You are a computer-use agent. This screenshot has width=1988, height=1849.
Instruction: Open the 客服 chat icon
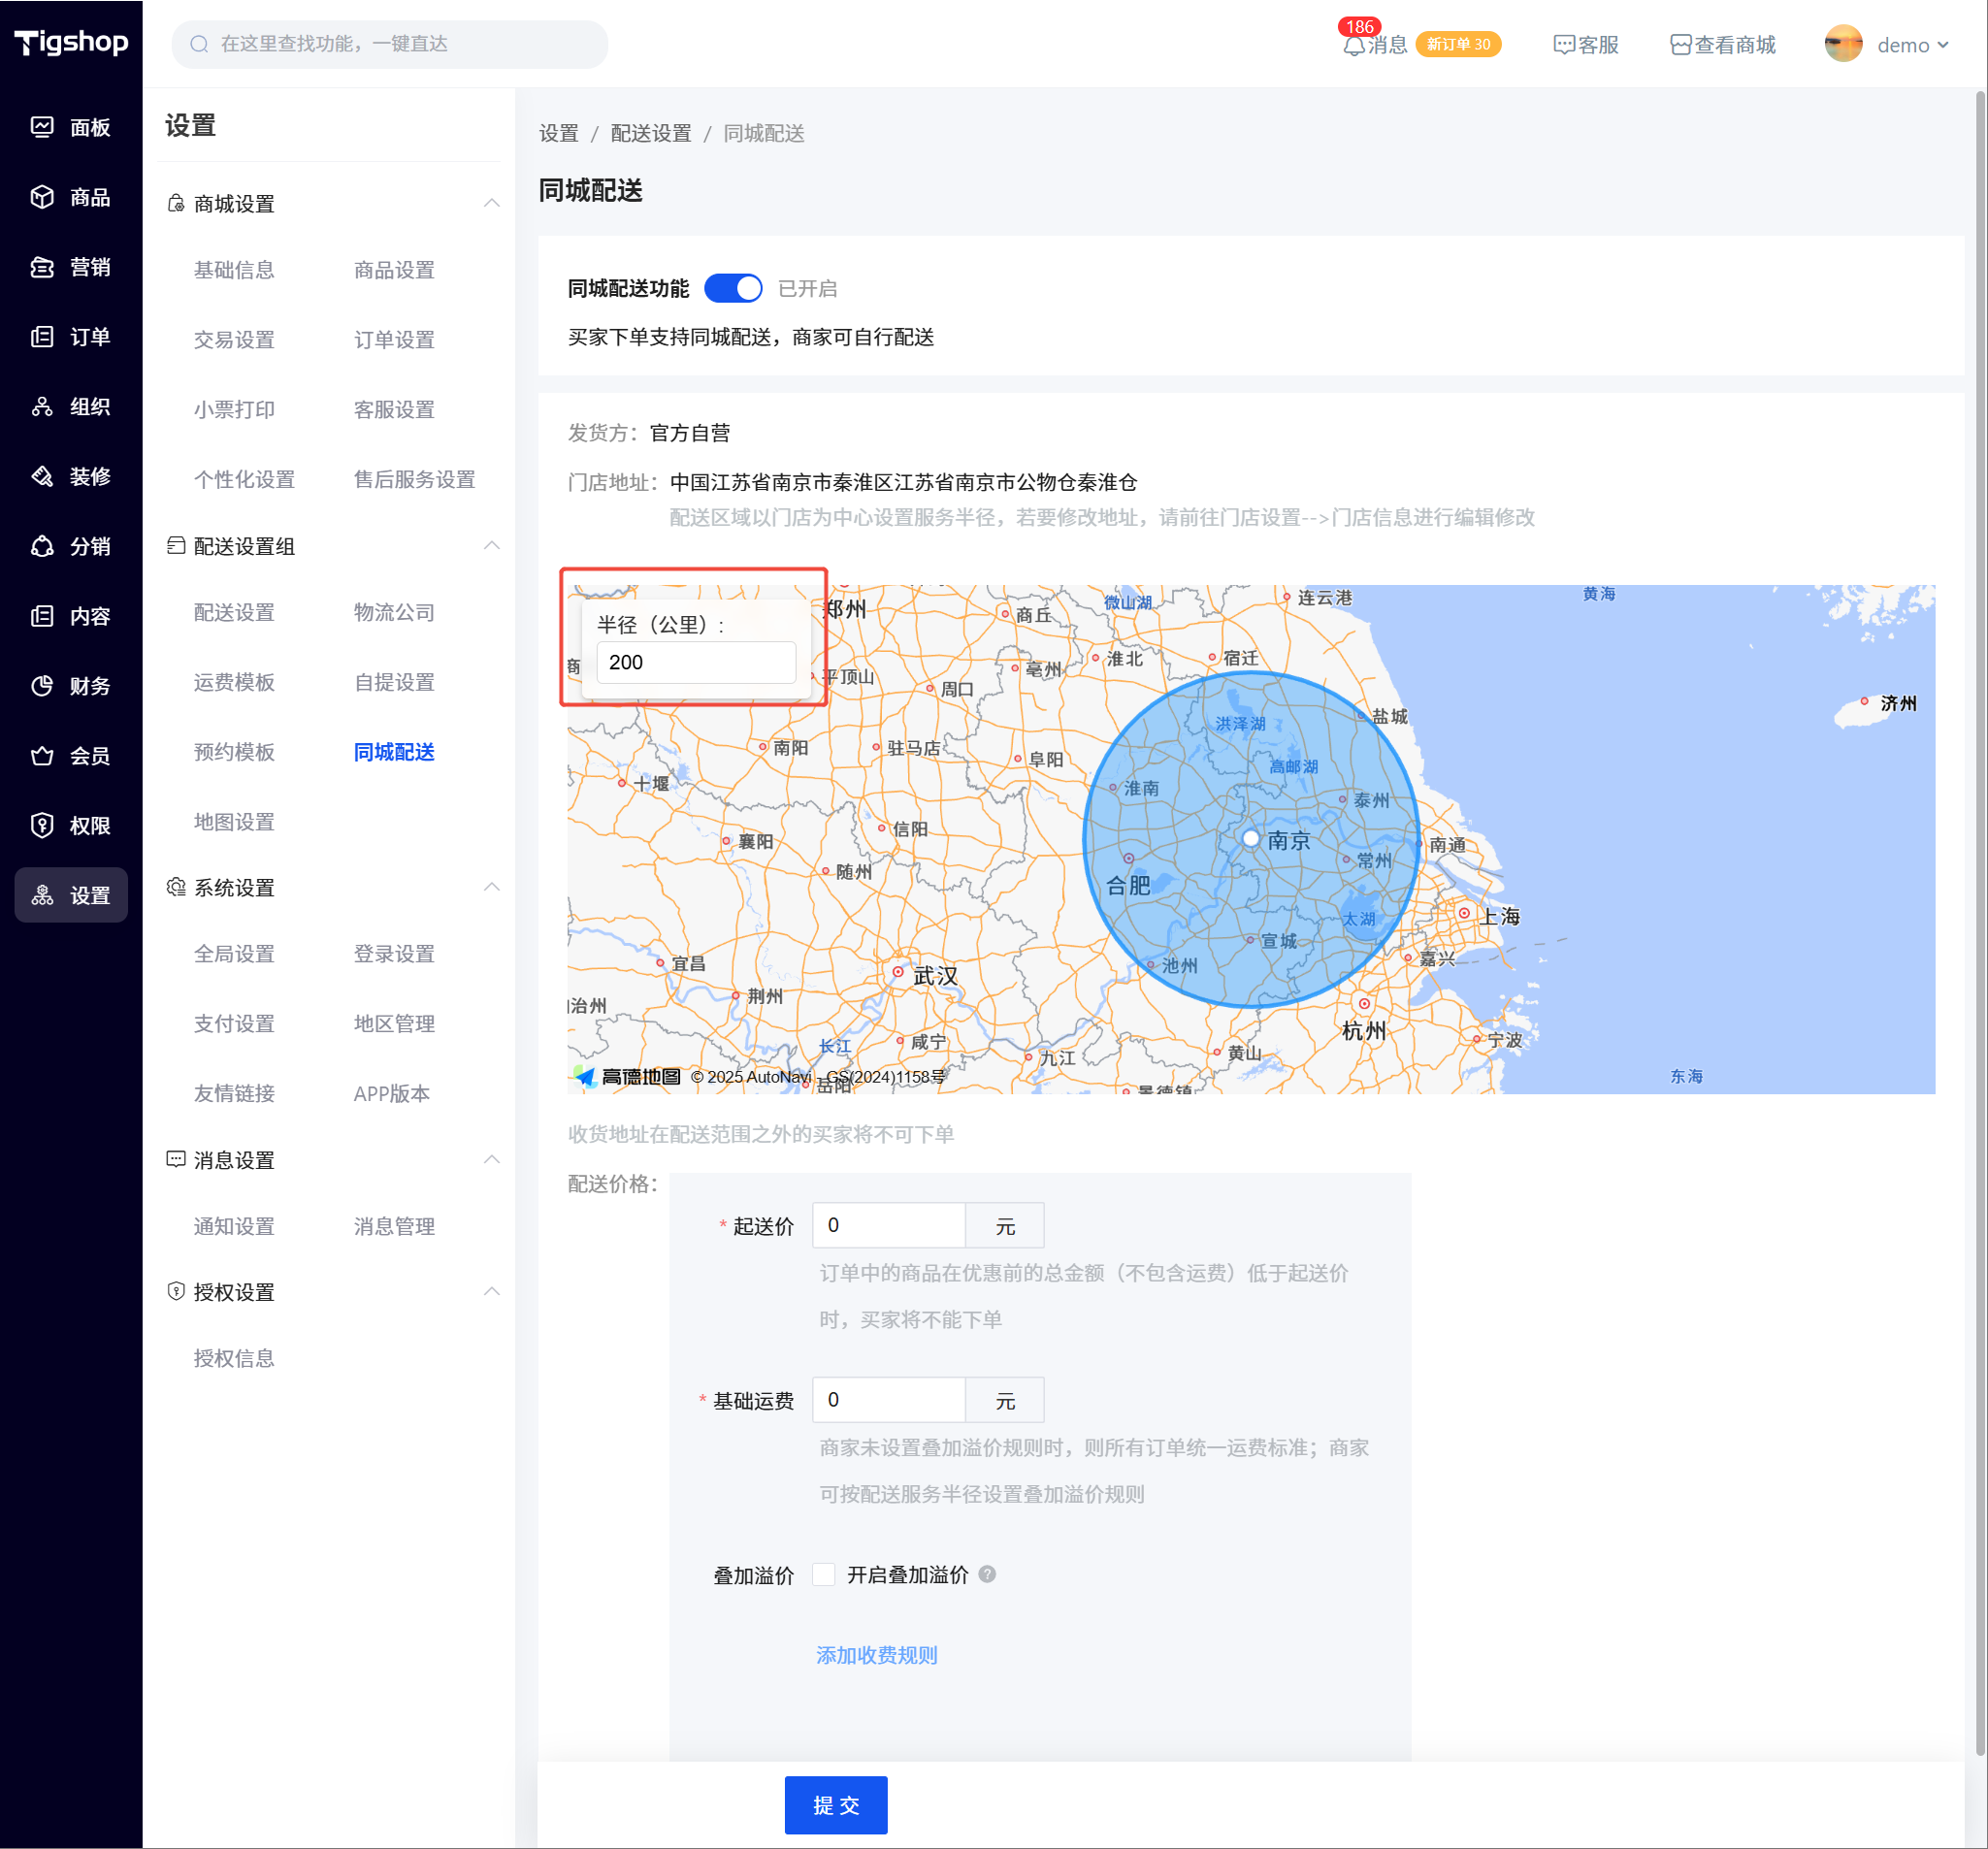pyautogui.click(x=1563, y=45)
